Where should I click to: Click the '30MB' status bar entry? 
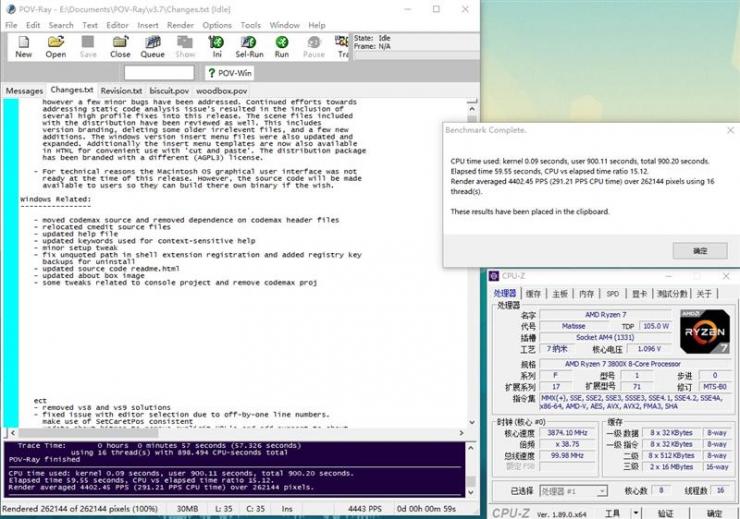pyautogui.click(x=187, y=509)
